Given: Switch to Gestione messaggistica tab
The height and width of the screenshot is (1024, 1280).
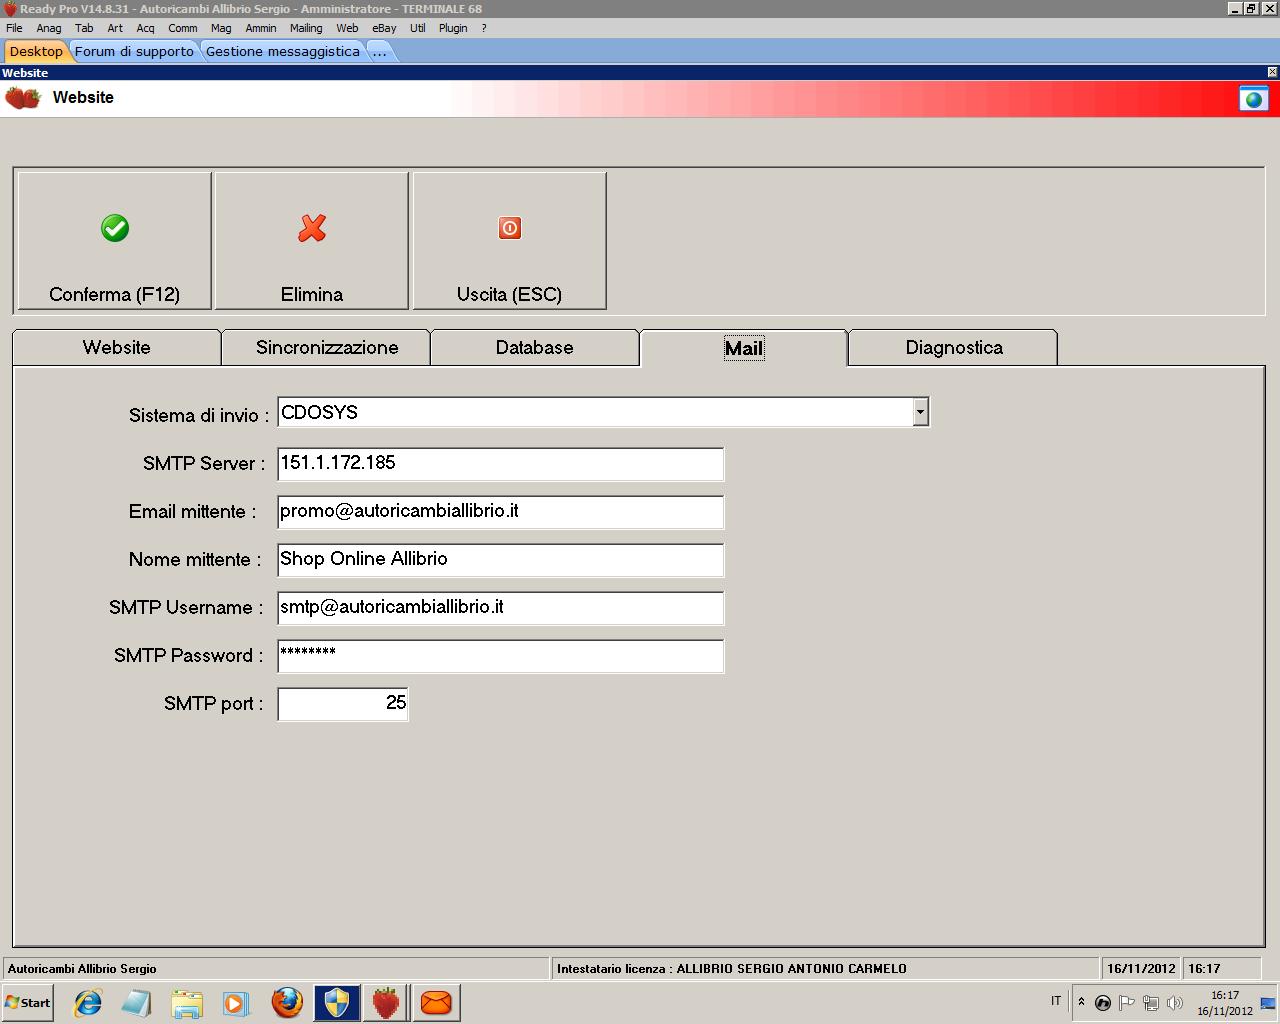Looking at the screenshot, I should (x=283, y=51).
